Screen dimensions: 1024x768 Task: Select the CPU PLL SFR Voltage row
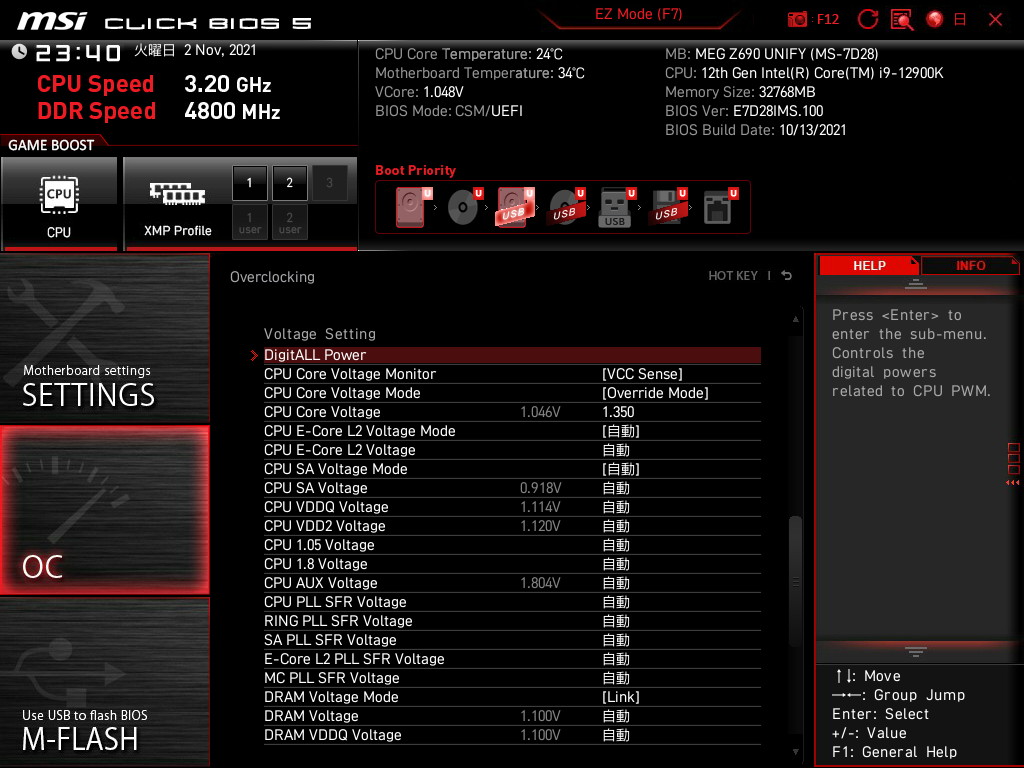point(511,601)
